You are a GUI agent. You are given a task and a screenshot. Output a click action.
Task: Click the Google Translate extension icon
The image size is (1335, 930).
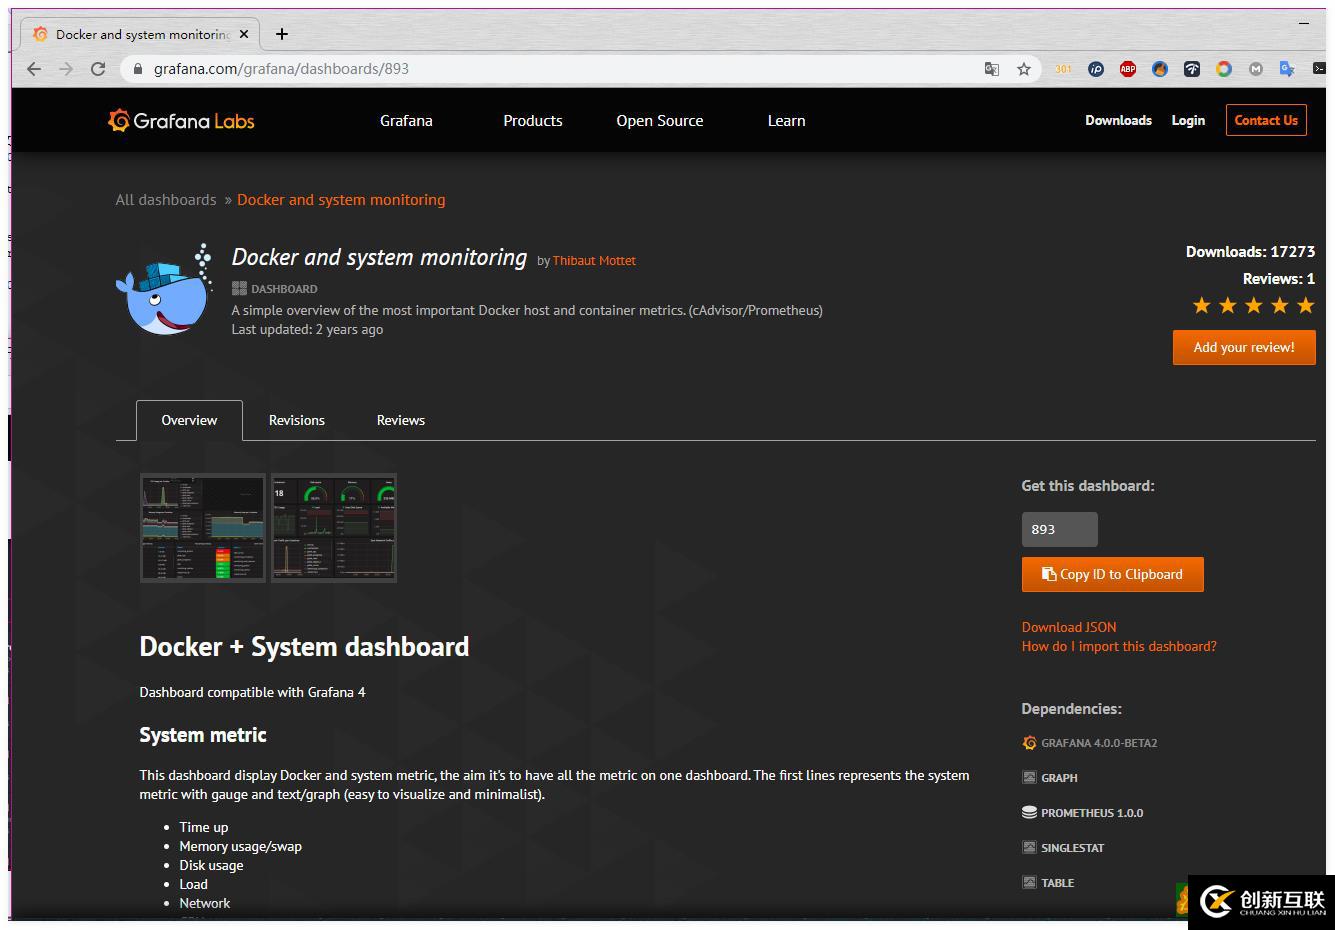(1288, 69)
